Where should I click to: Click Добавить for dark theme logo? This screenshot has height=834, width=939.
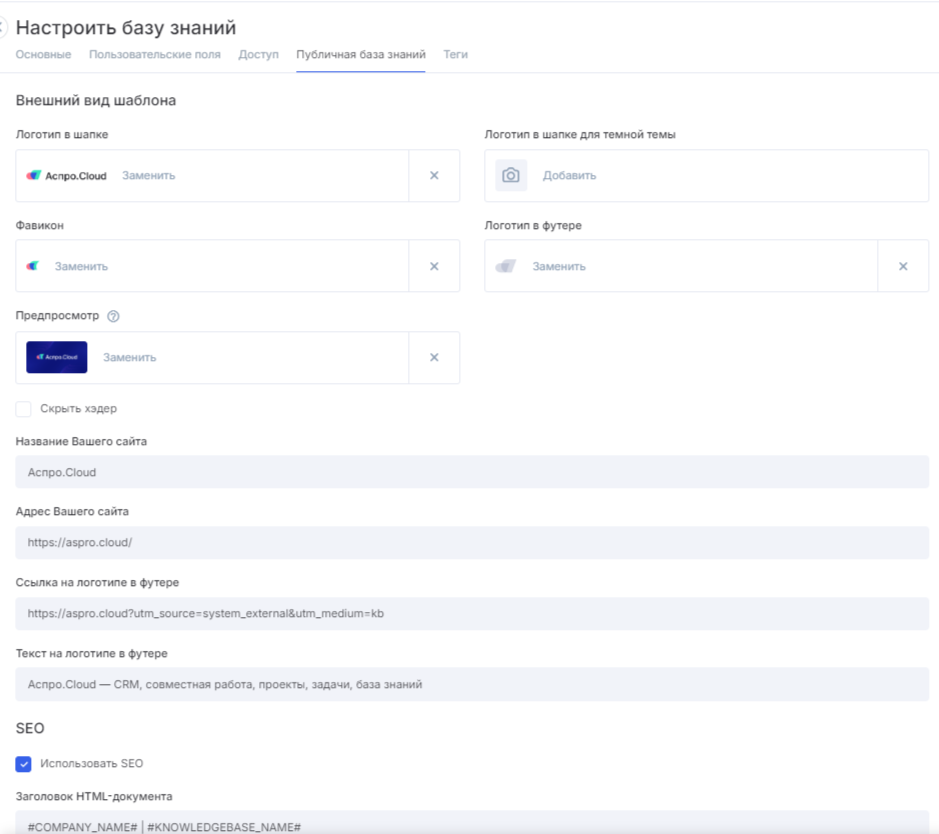(569, 176)
